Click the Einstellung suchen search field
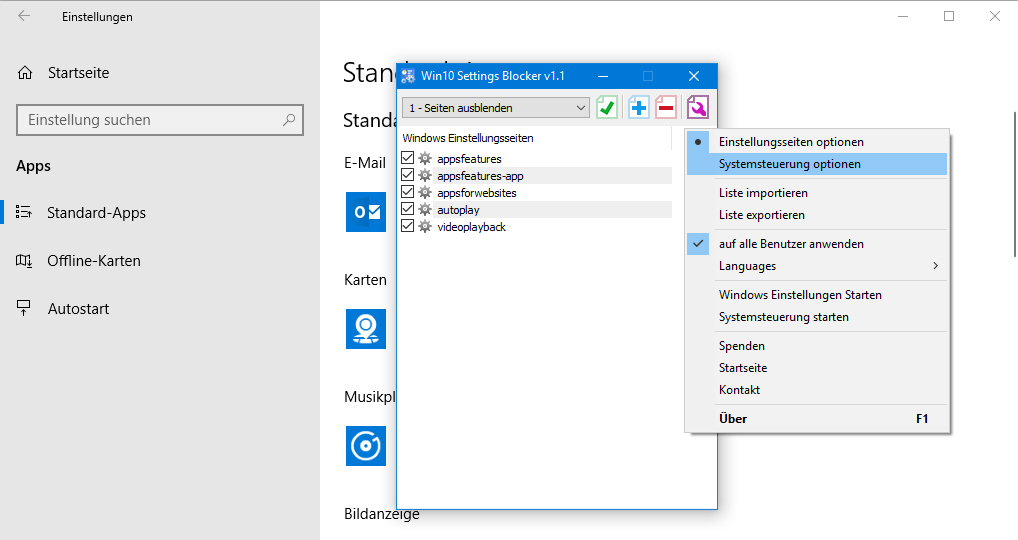The image size is (1018, 540). [x=160, y=120]
